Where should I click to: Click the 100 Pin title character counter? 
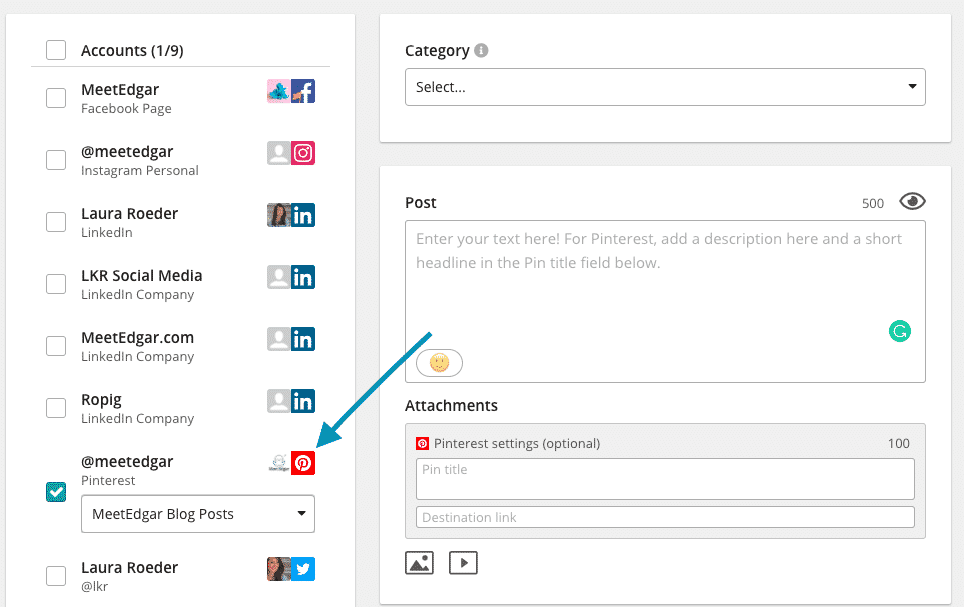tap(899, 443)
